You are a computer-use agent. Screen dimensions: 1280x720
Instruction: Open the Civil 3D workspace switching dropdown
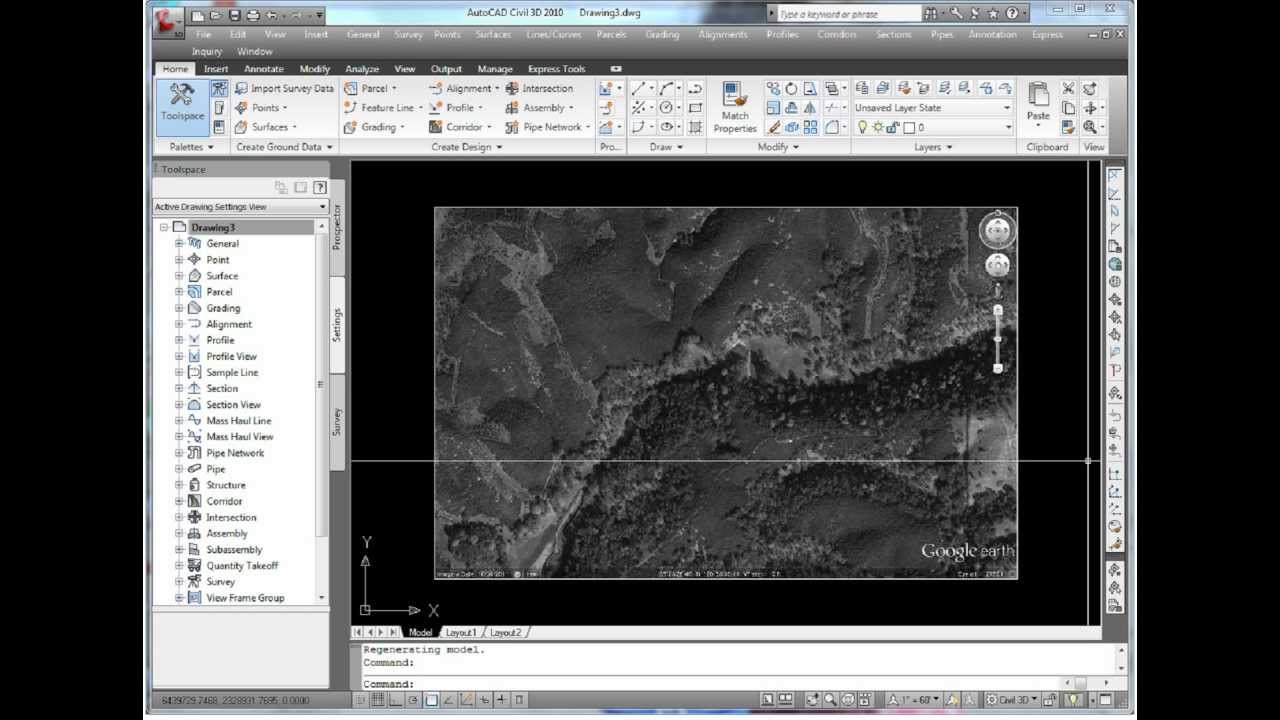[1011, 700]
